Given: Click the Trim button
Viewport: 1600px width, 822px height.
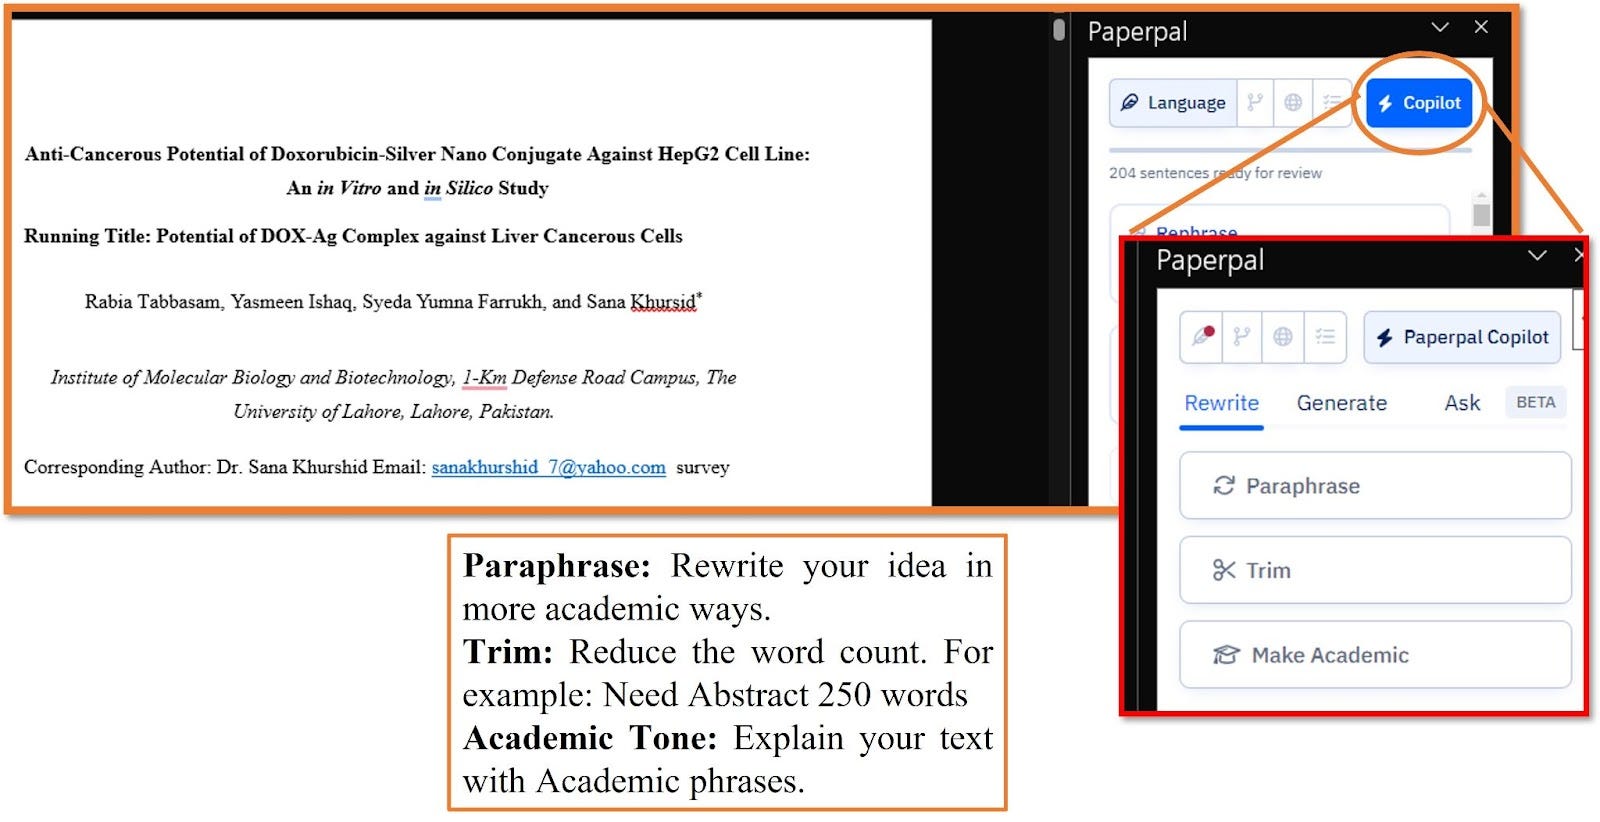Looking at the screenshot, I should [x=1375, y=570].
